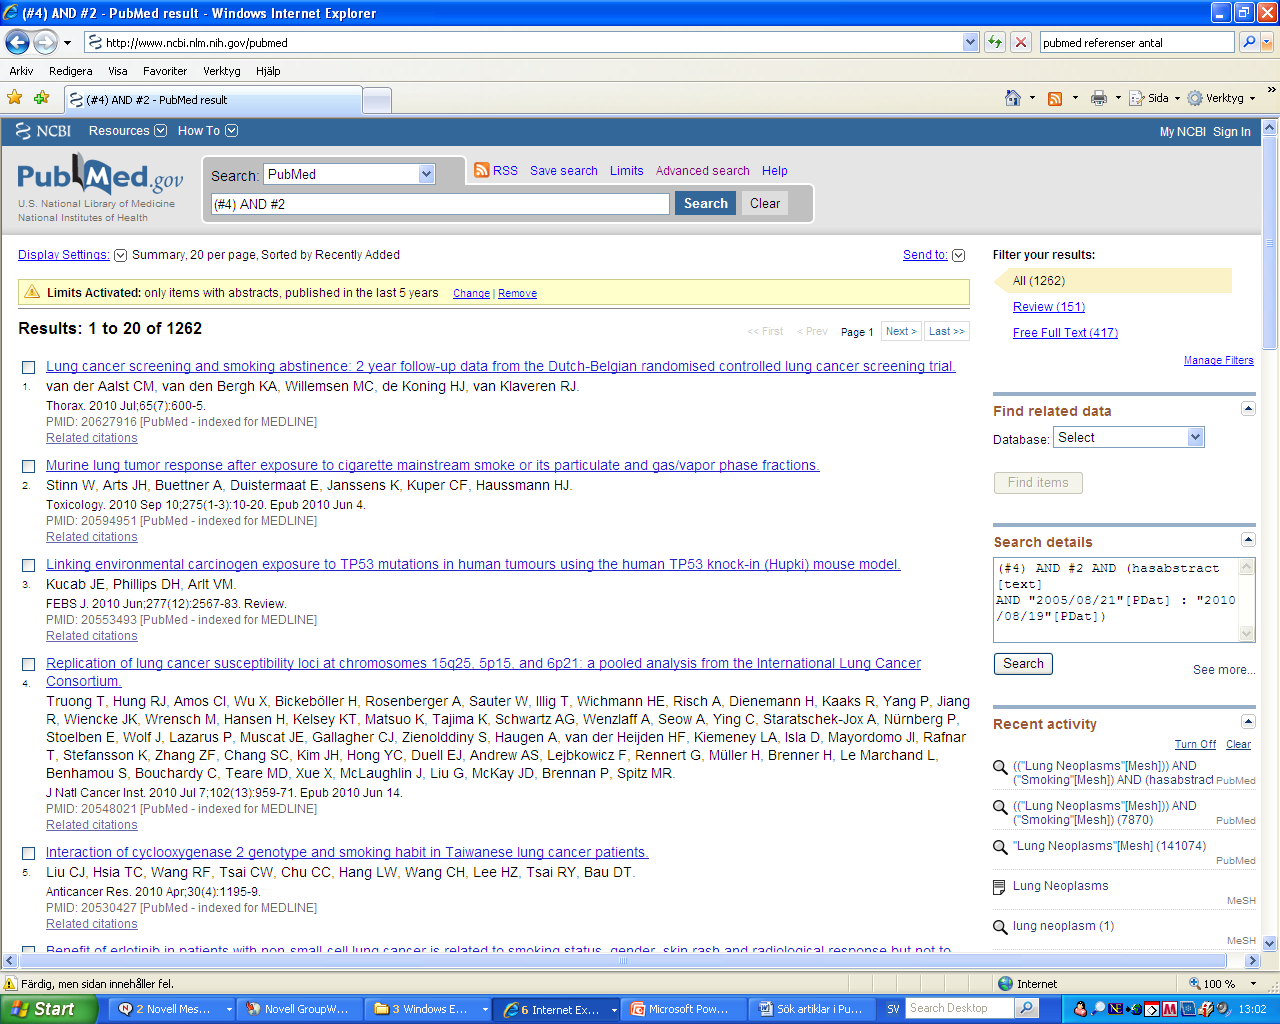The image size is (1280, 1024).
Task: Open Novell GroupWise taskbar button
Action: [299, 1009]
